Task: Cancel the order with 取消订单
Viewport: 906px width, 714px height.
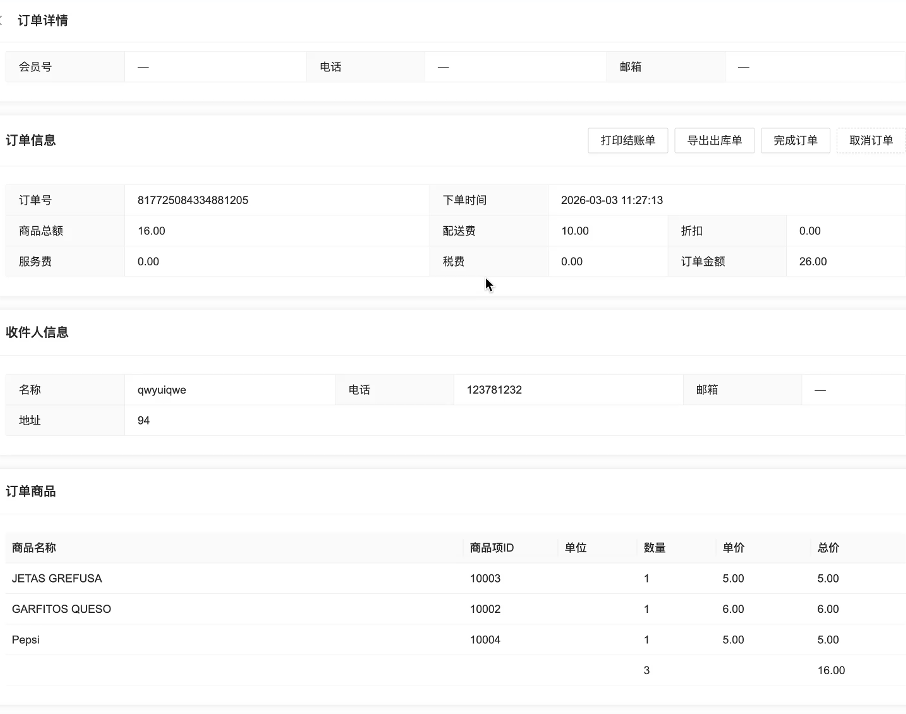Action: pos(870,141)
